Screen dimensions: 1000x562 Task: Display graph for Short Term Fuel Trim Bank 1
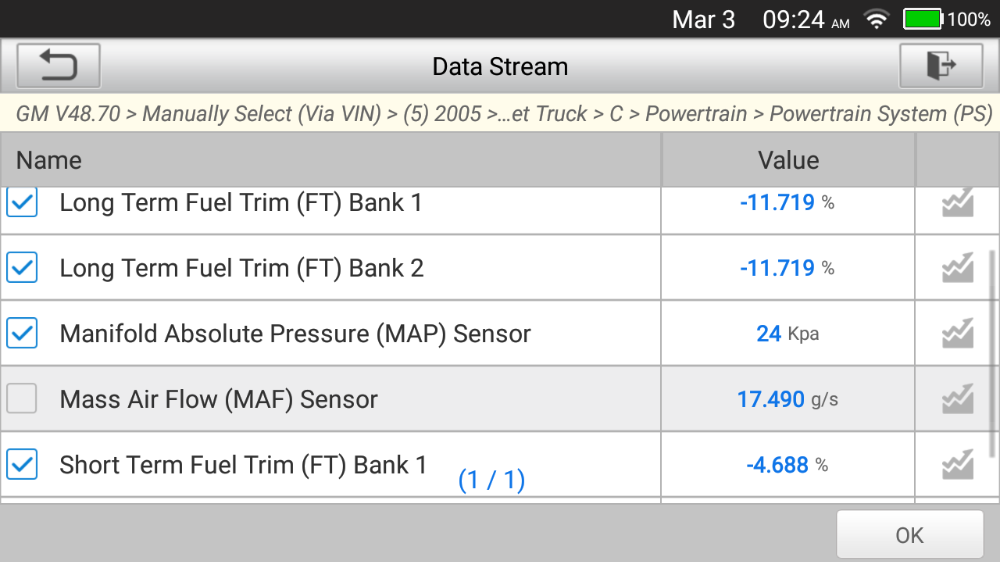pos(957,465)
